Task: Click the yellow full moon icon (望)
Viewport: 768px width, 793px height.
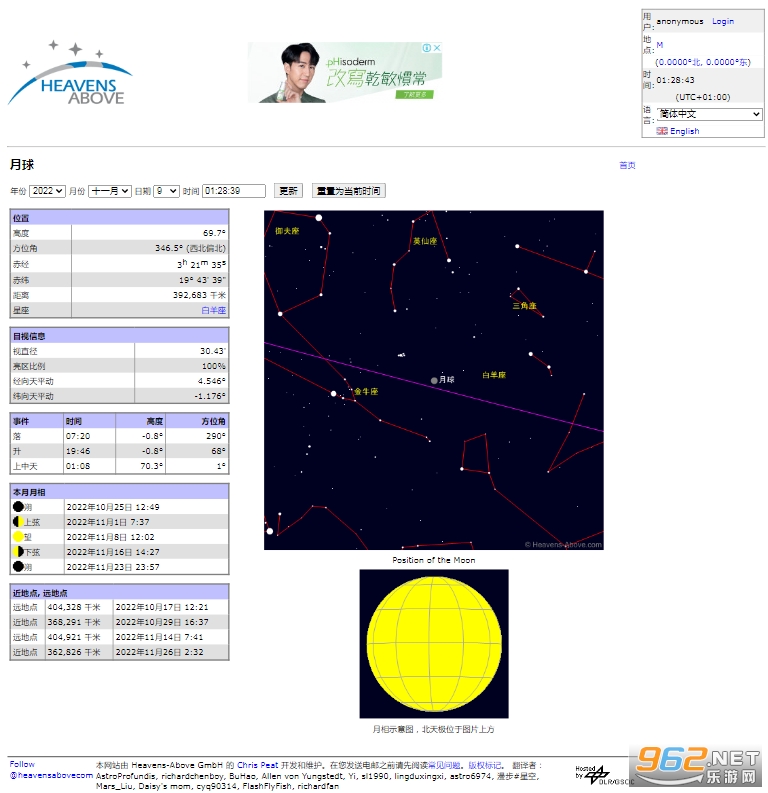Action: pyautogui.click(x=18, y=537)
